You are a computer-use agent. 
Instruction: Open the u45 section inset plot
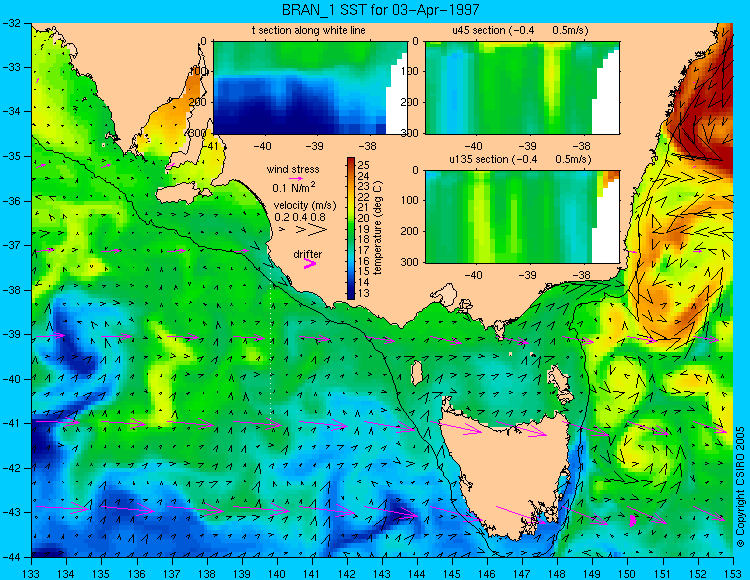coord(522,88)
